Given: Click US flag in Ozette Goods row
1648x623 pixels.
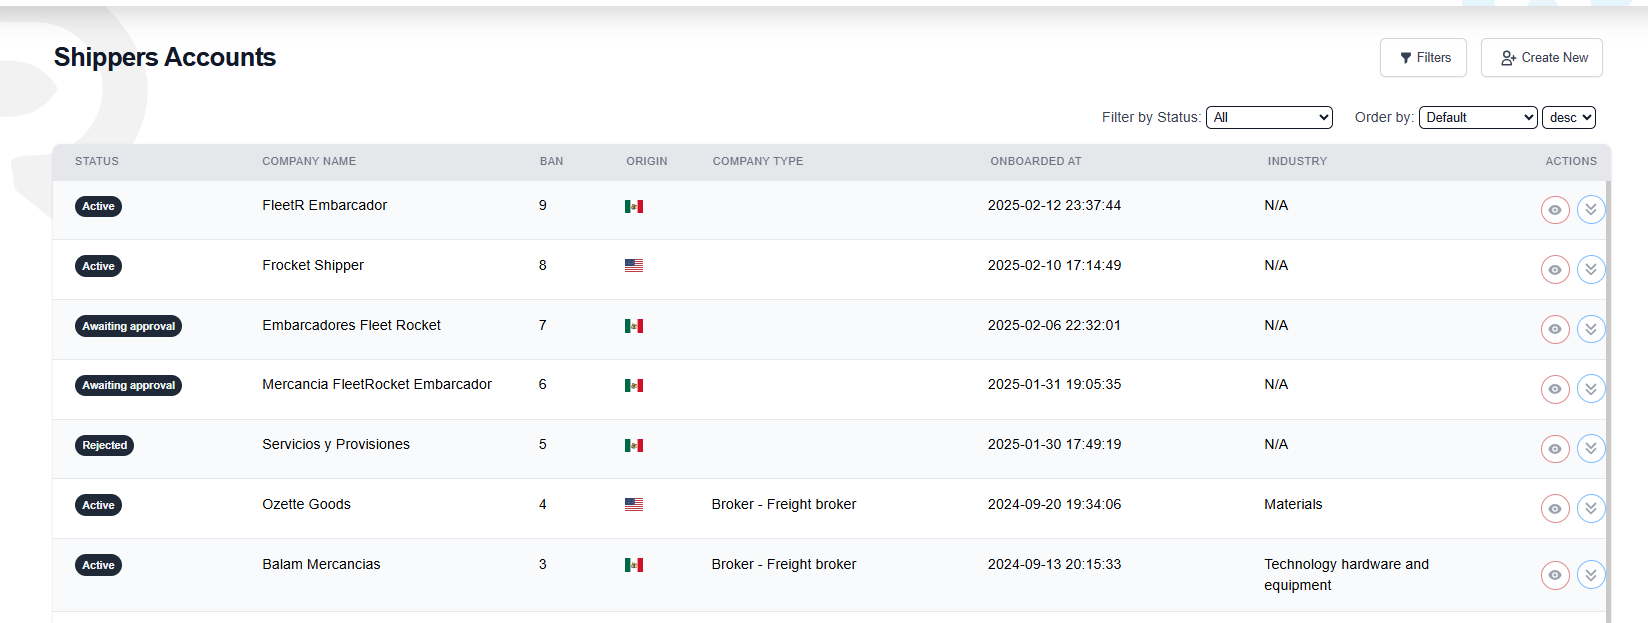Looking at the screenshot, I should pos(634,505).
